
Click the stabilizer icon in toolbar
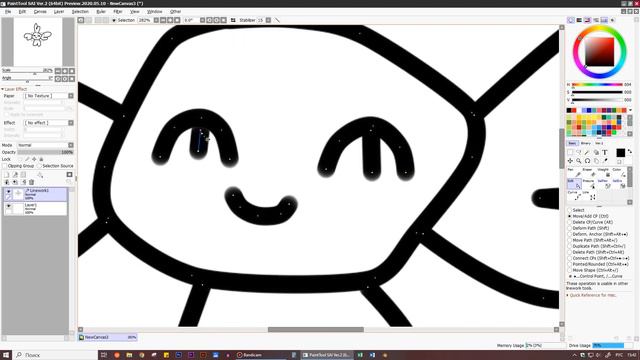(233, 20)
